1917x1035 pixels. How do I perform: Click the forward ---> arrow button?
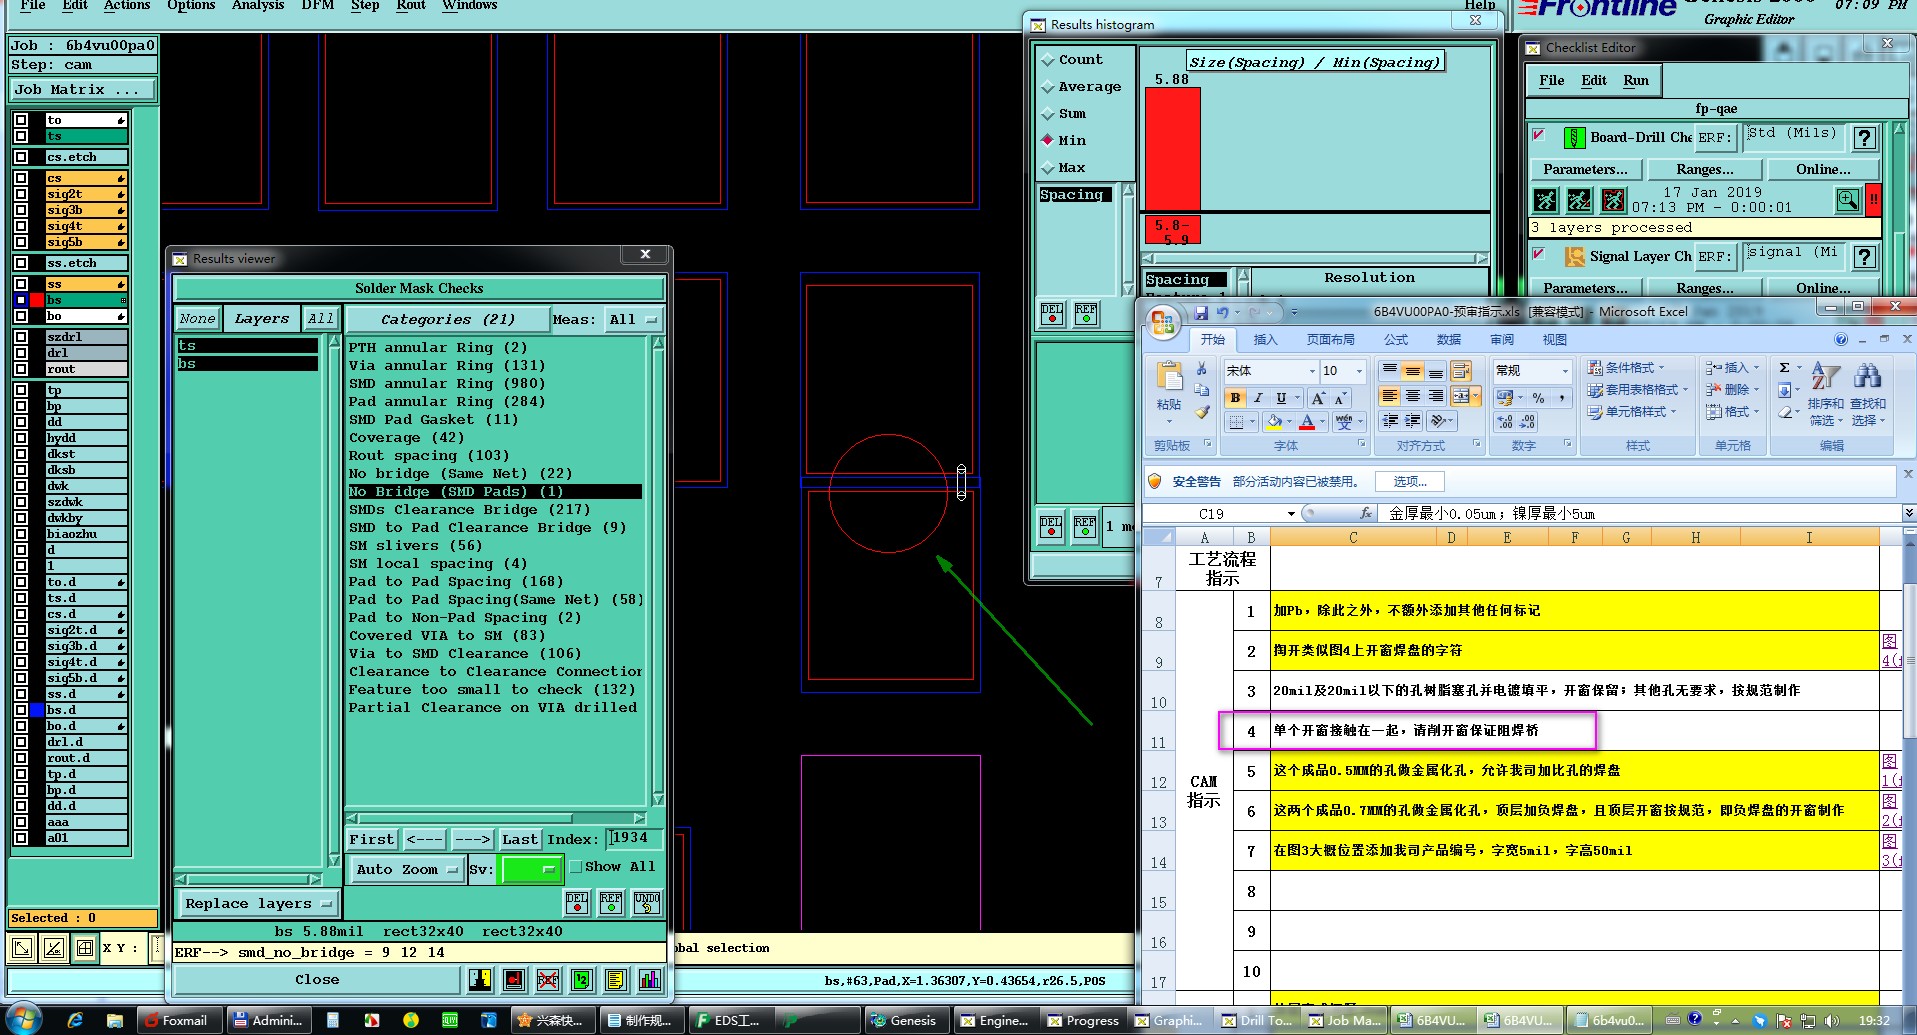(472, 839)
